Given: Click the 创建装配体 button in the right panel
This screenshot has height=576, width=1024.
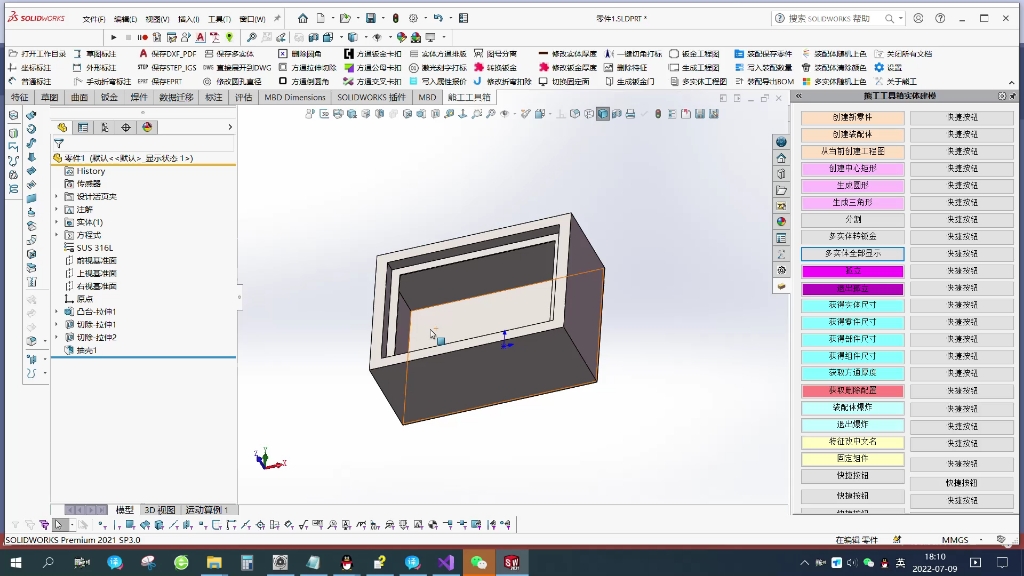Looking at the screenshot, I should coord(851,134).
